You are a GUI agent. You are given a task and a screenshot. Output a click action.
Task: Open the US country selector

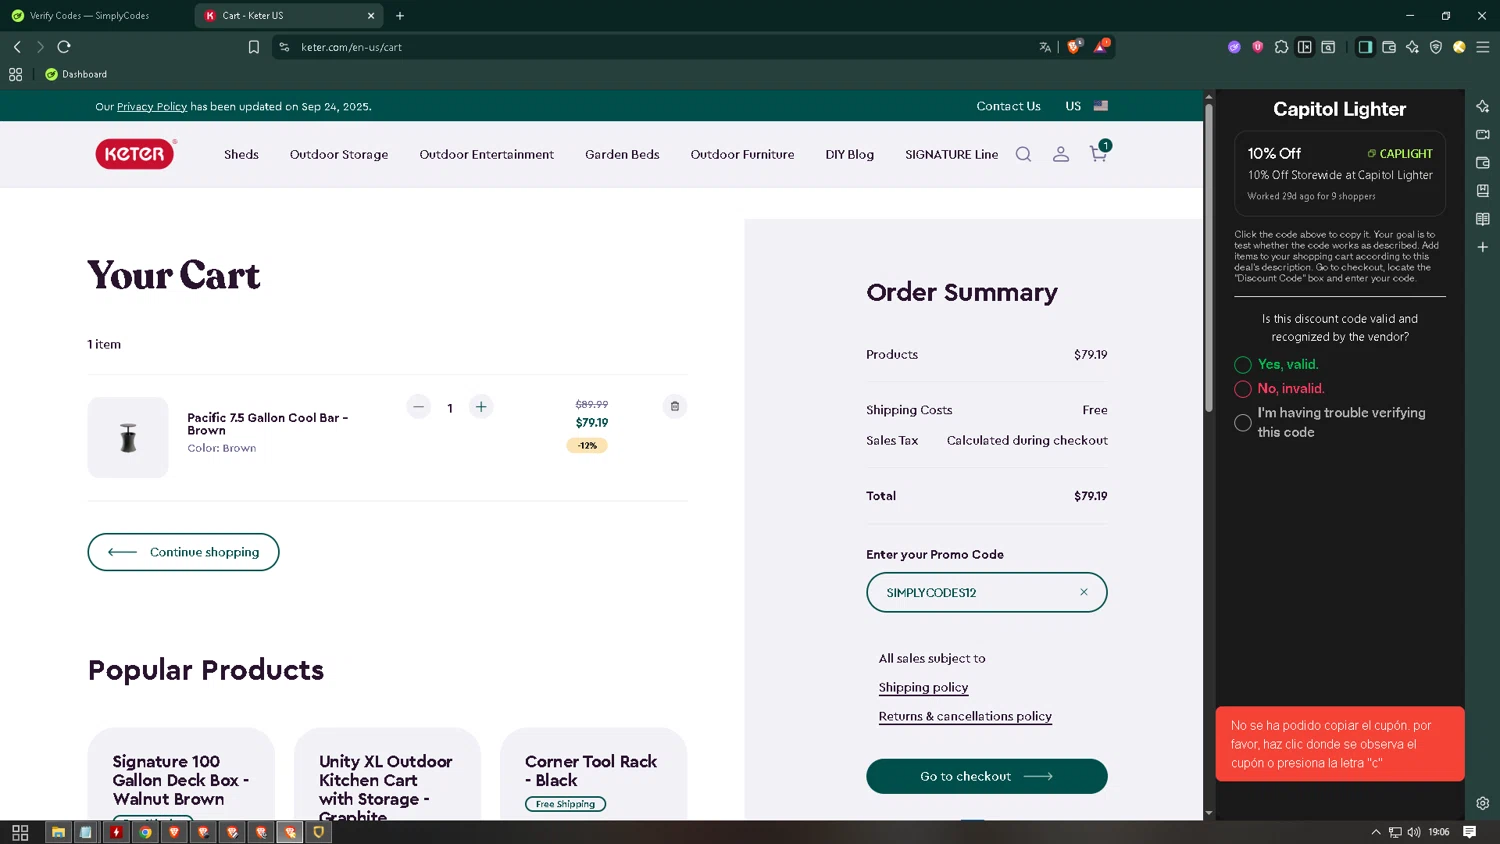pos(1086,106)
